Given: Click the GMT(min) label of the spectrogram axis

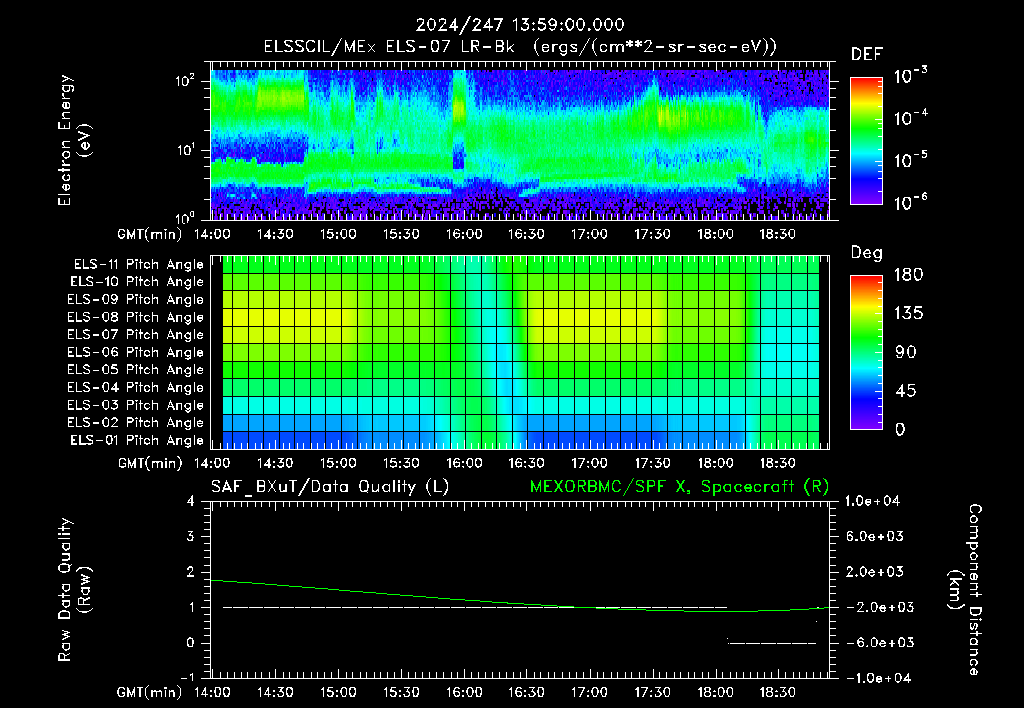Looking at the screenshot, I should [150, 234].
